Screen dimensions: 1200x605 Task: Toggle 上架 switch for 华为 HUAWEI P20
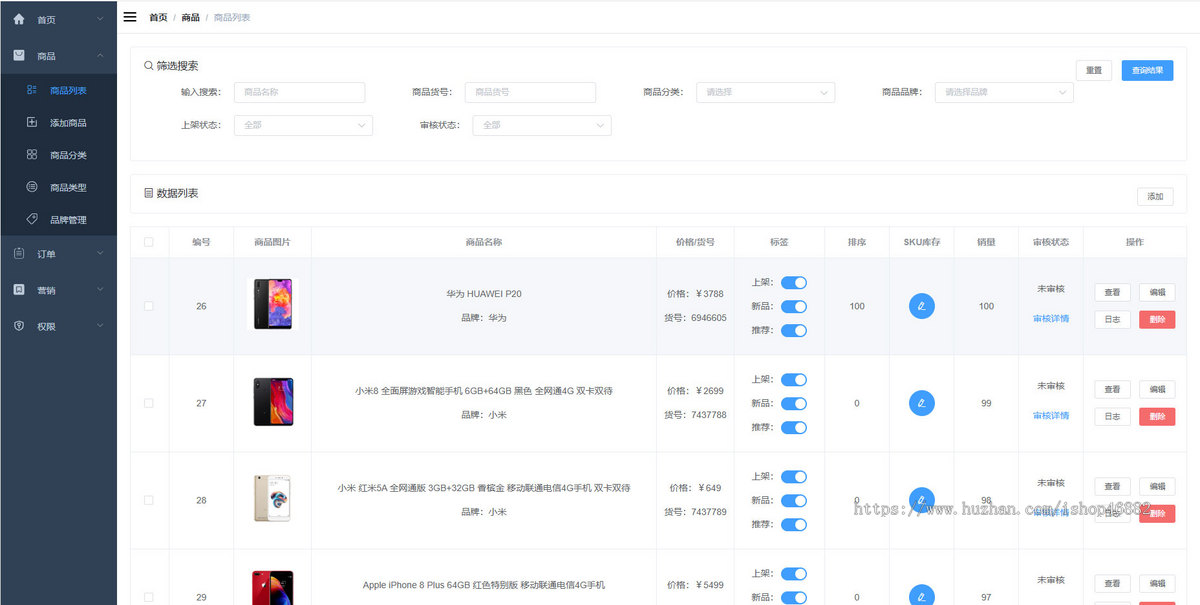tap(794, 282)
